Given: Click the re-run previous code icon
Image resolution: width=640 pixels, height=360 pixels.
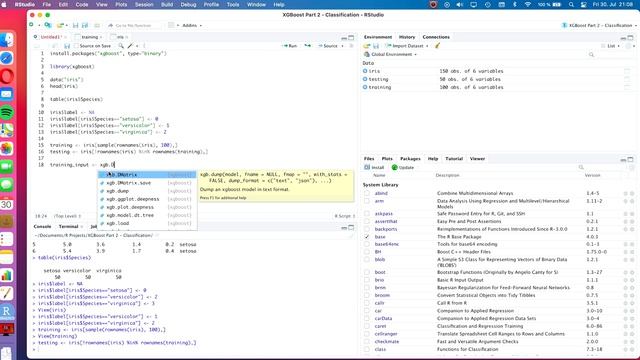Looking at the screenshot, I should click(307, 46).
